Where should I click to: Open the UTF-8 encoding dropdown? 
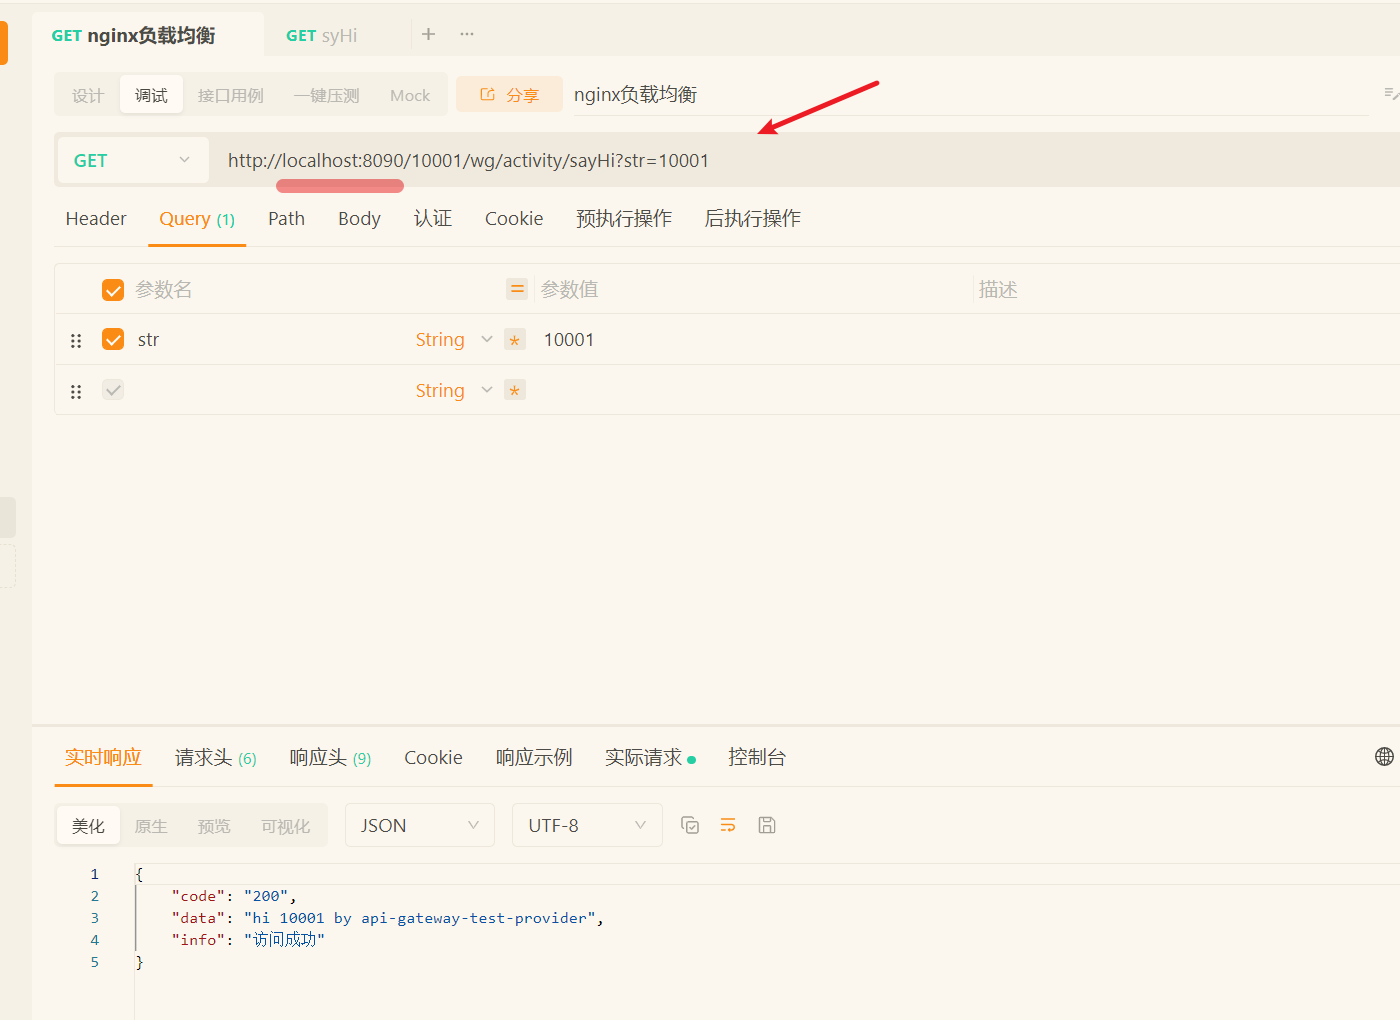tap(586, 825)
